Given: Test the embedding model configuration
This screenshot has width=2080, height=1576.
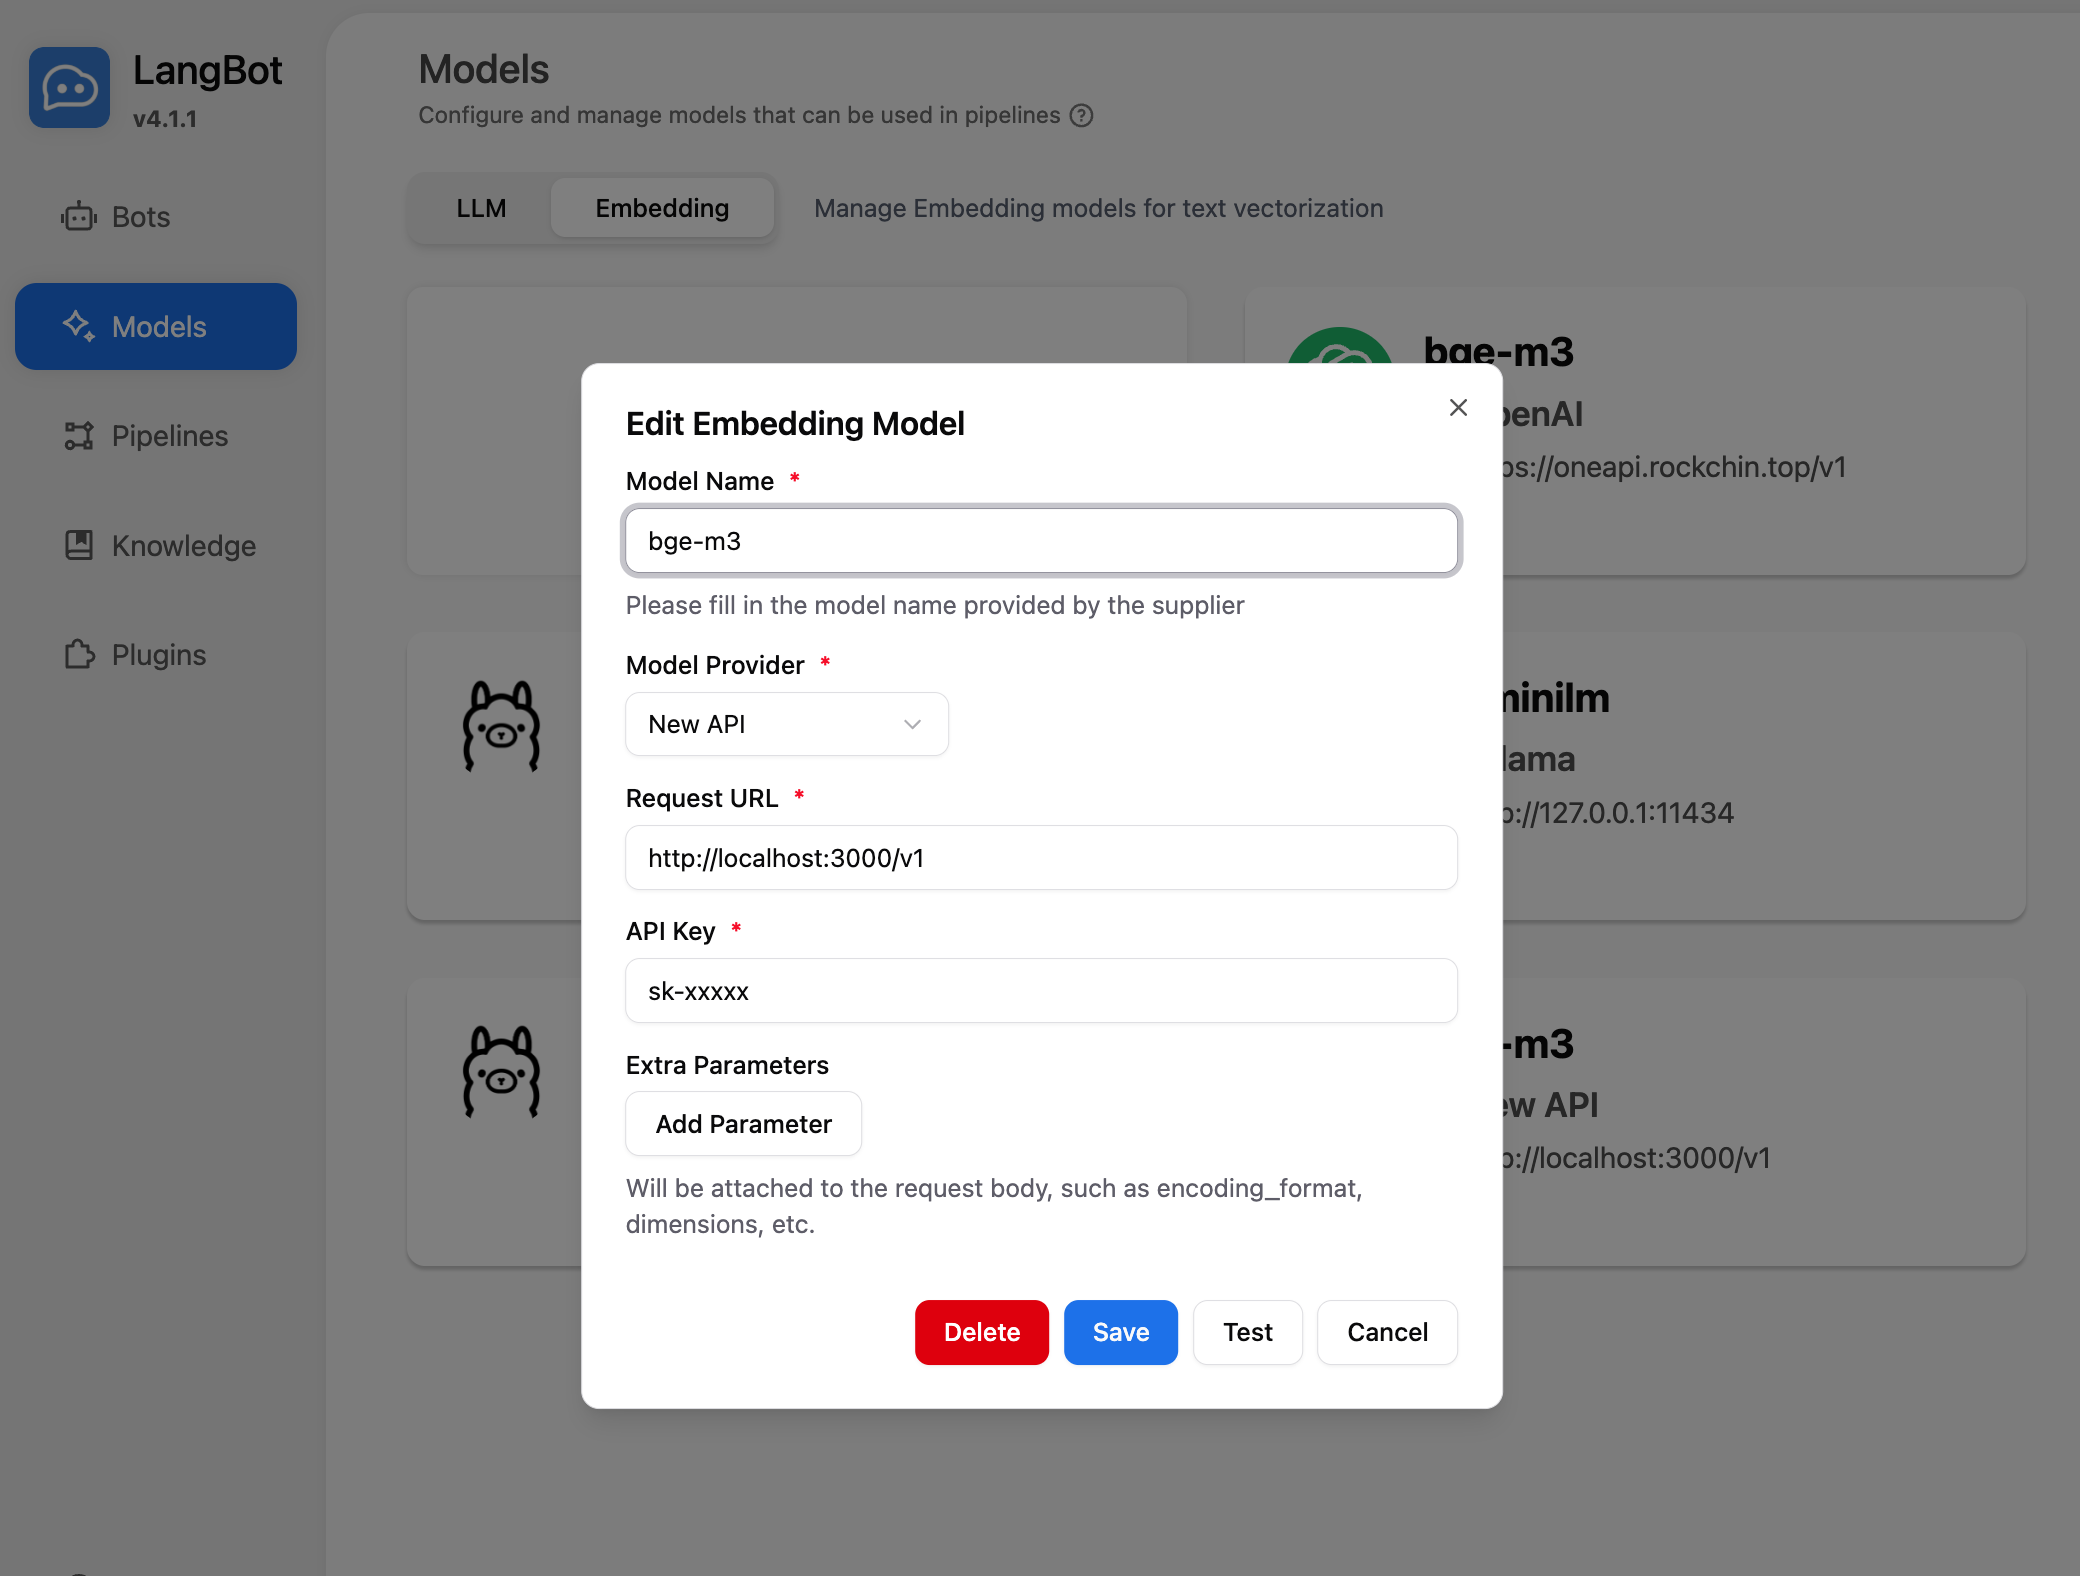Looking at the screenshot, I should 1247,1332.
